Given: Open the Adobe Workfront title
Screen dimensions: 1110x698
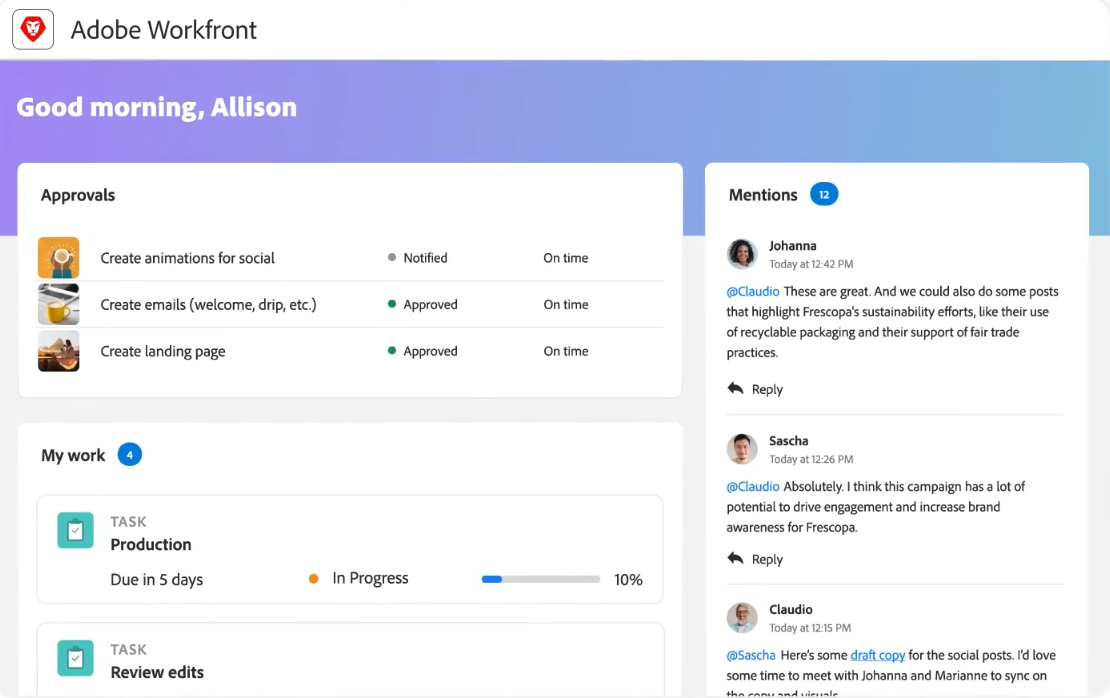Looking at the screenshot, I should point(164,30).
